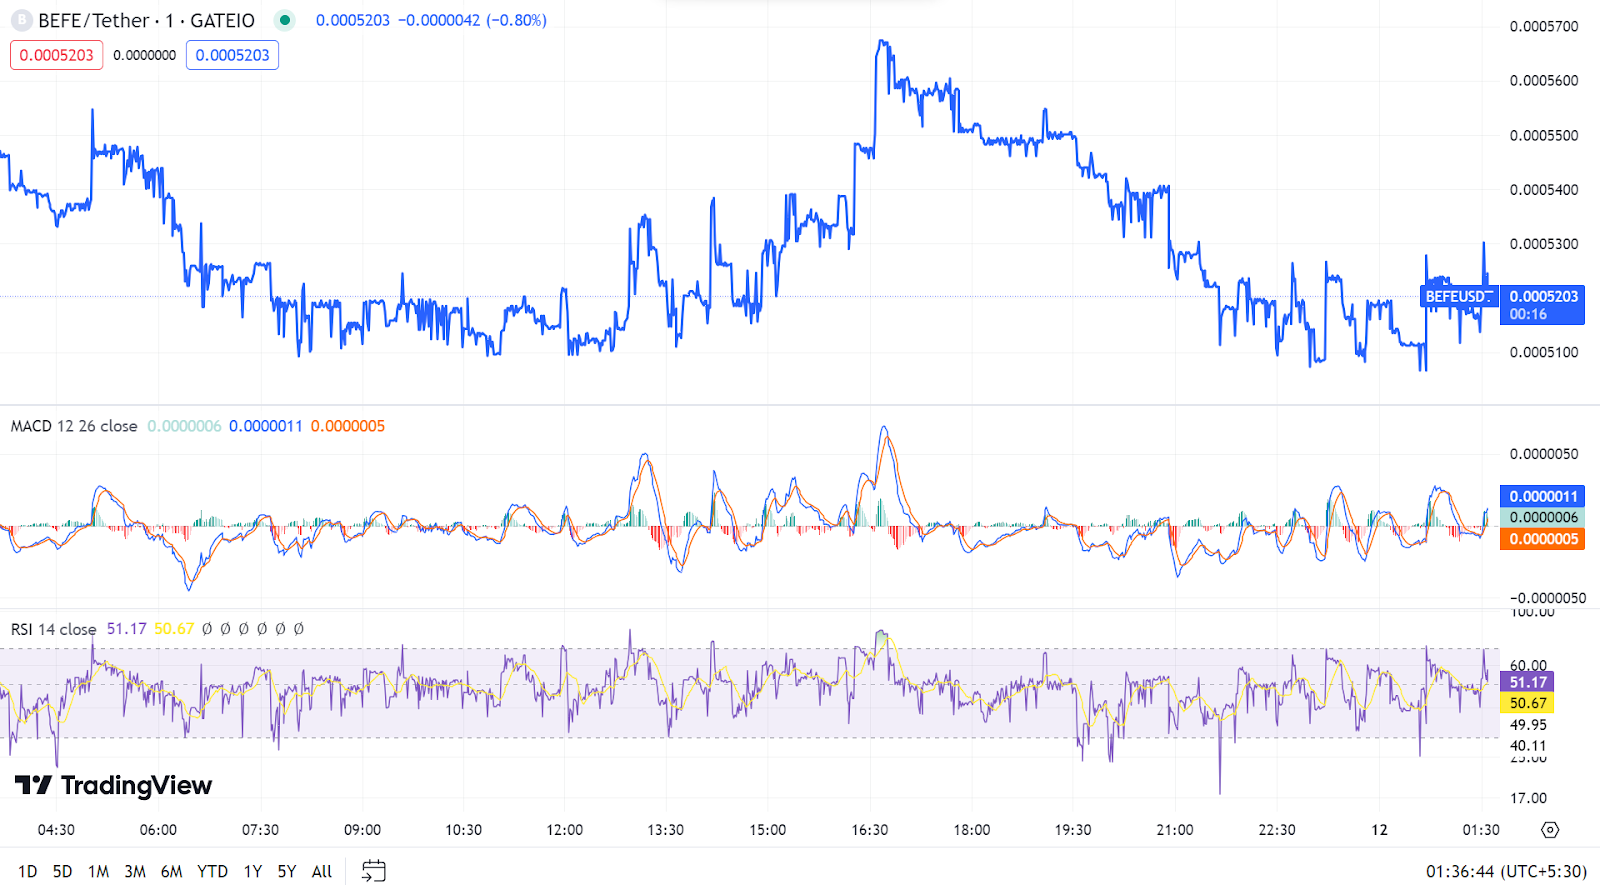Click the yellow RSI MA label 50.67

[x=1527, y=703]
